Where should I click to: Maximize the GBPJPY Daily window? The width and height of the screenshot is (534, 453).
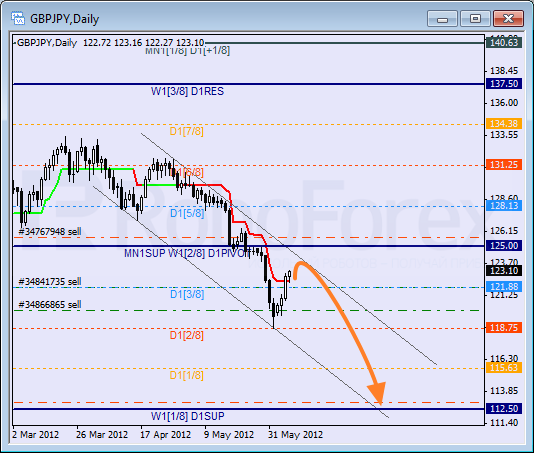pyautogui.click(x=475, y=18)
